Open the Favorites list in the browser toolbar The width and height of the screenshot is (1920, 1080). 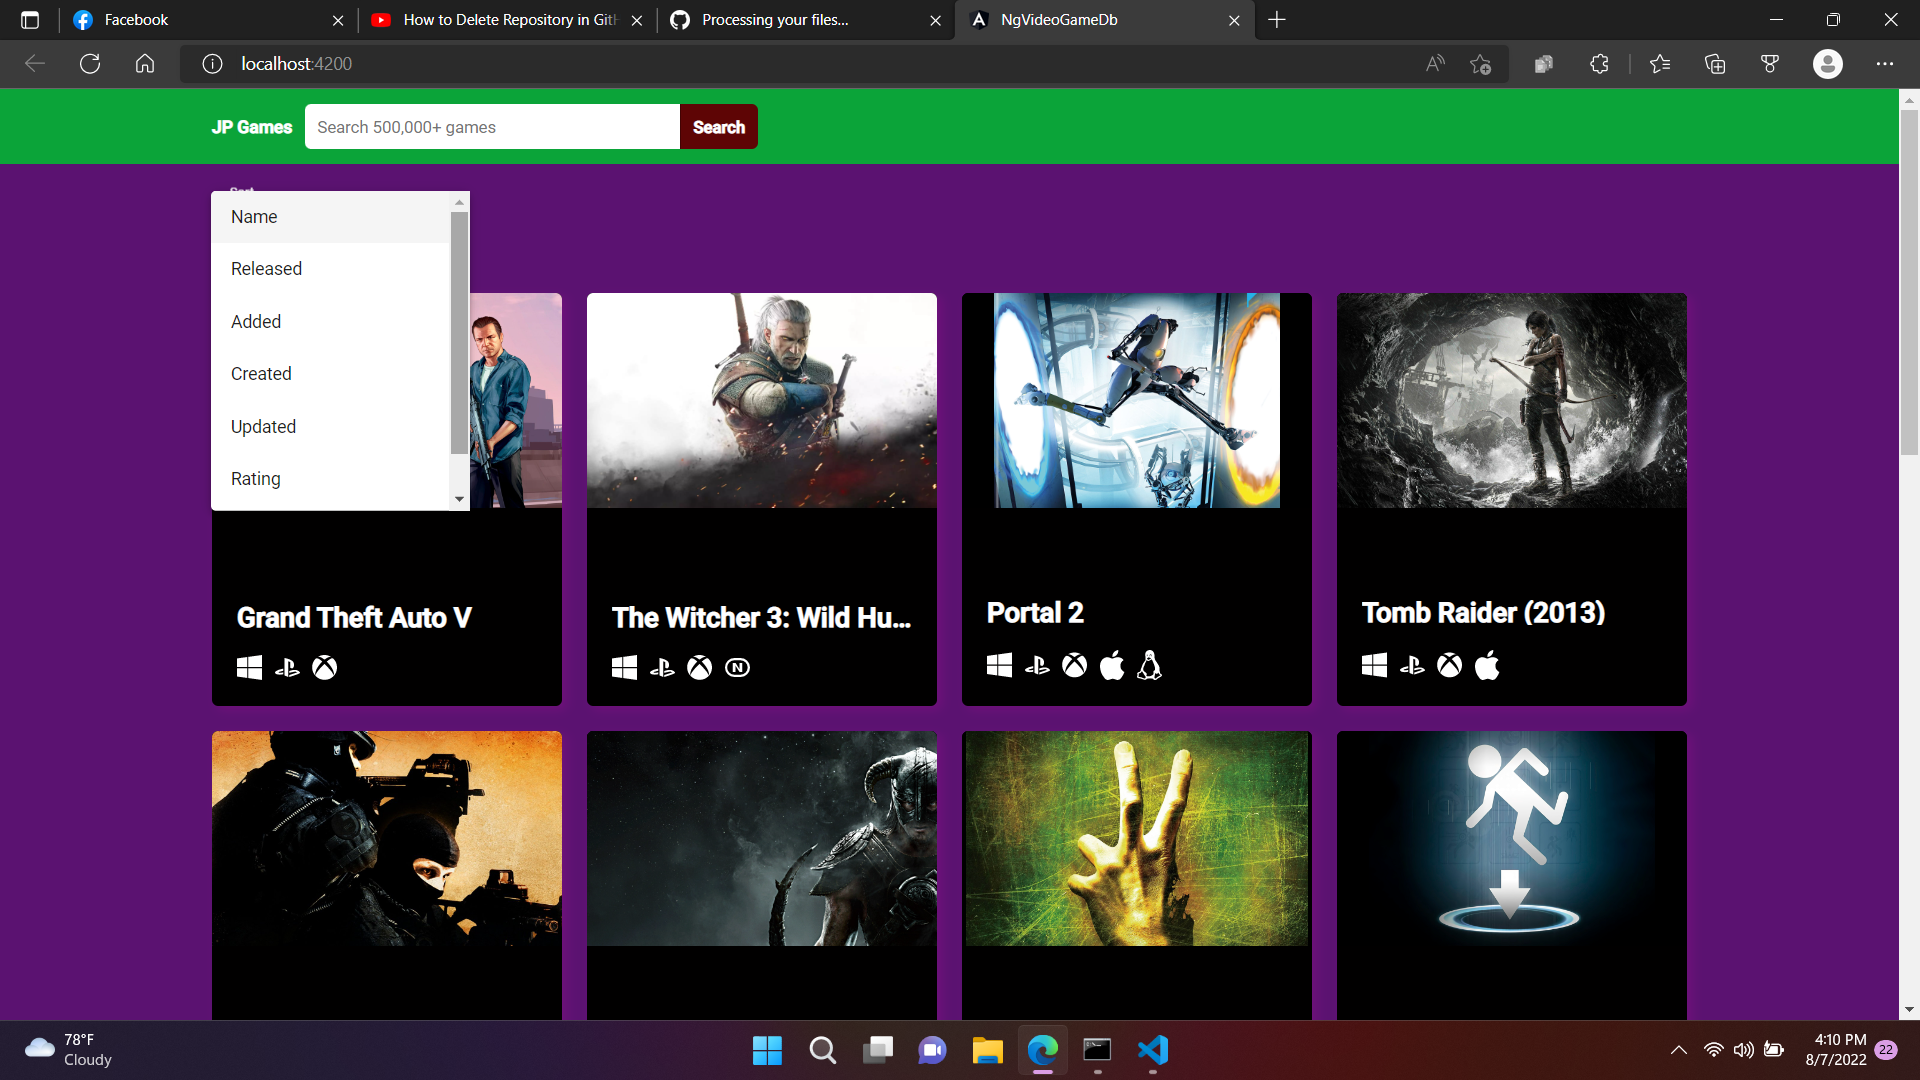1660,64
